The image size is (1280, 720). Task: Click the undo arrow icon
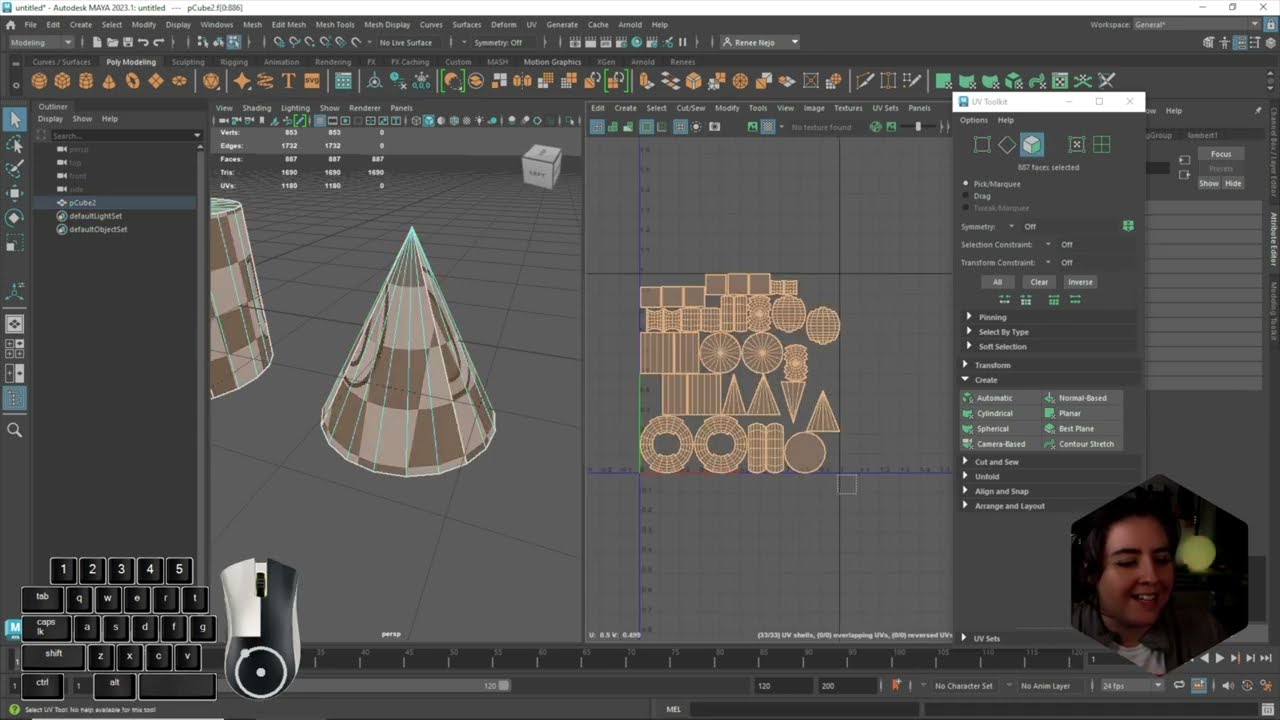pos(143,42)
